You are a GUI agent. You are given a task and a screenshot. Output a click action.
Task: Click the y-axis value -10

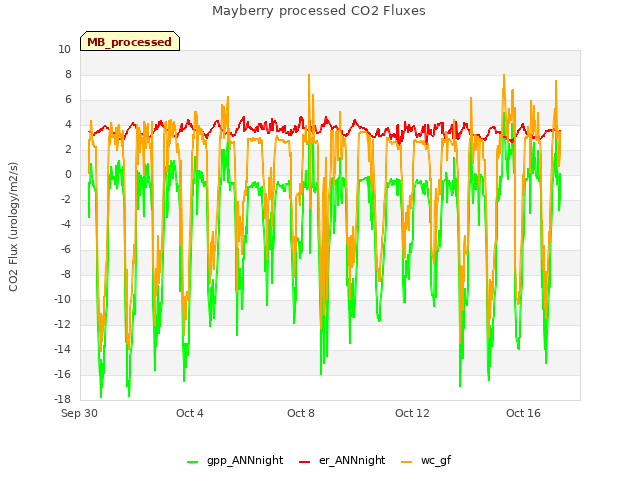pos(63,300)
